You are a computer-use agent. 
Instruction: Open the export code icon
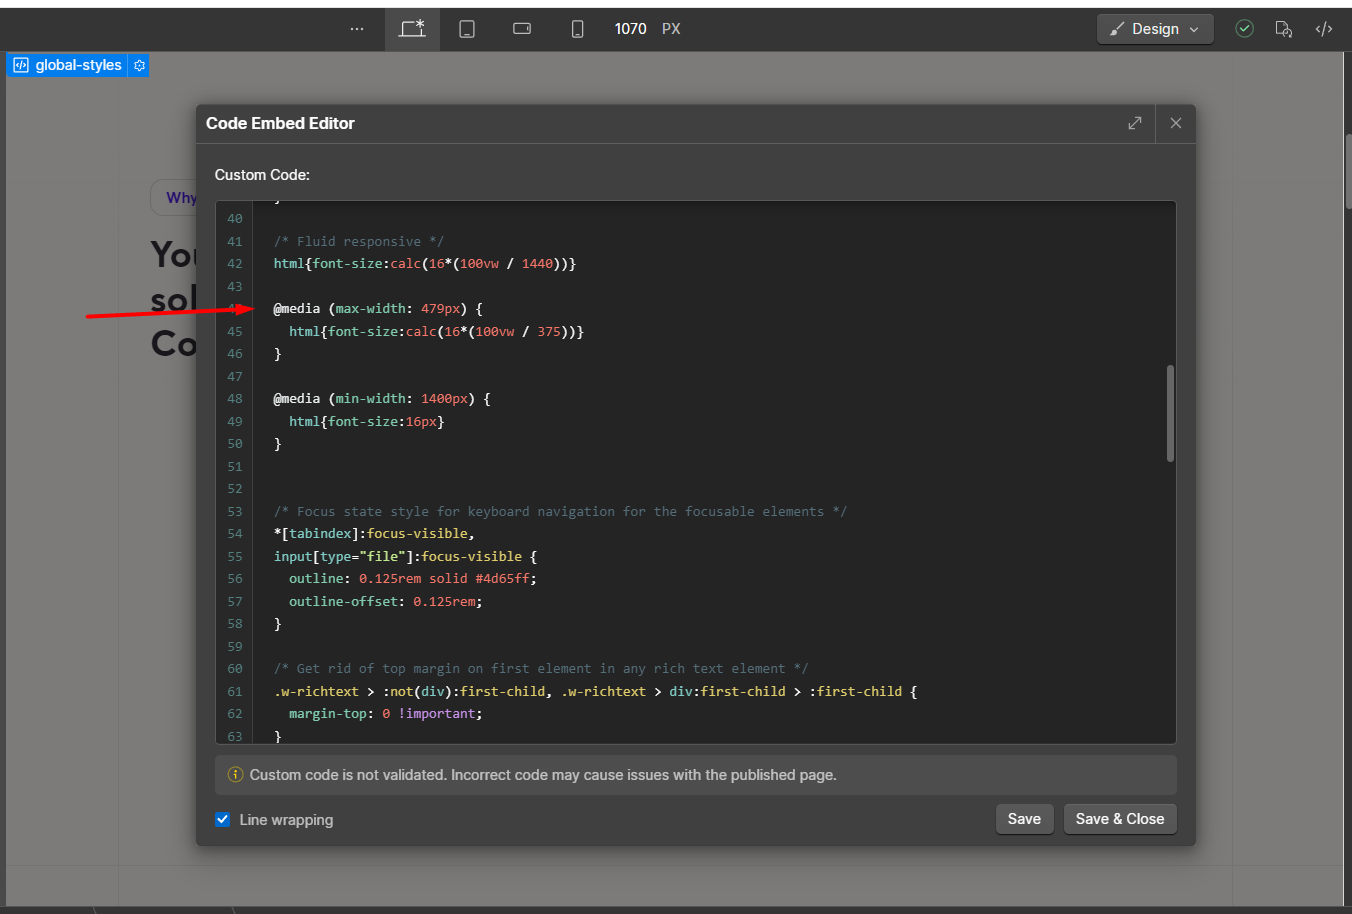click(1324, 29)
